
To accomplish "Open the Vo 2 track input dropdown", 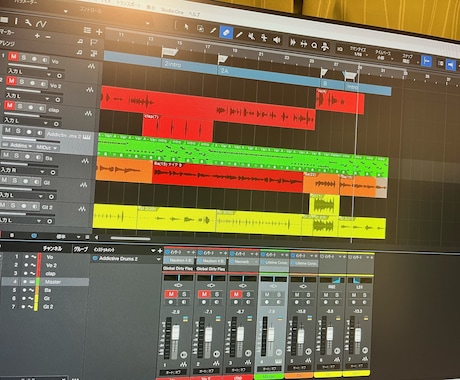I will pyautogui.click(x=47, y=98).
